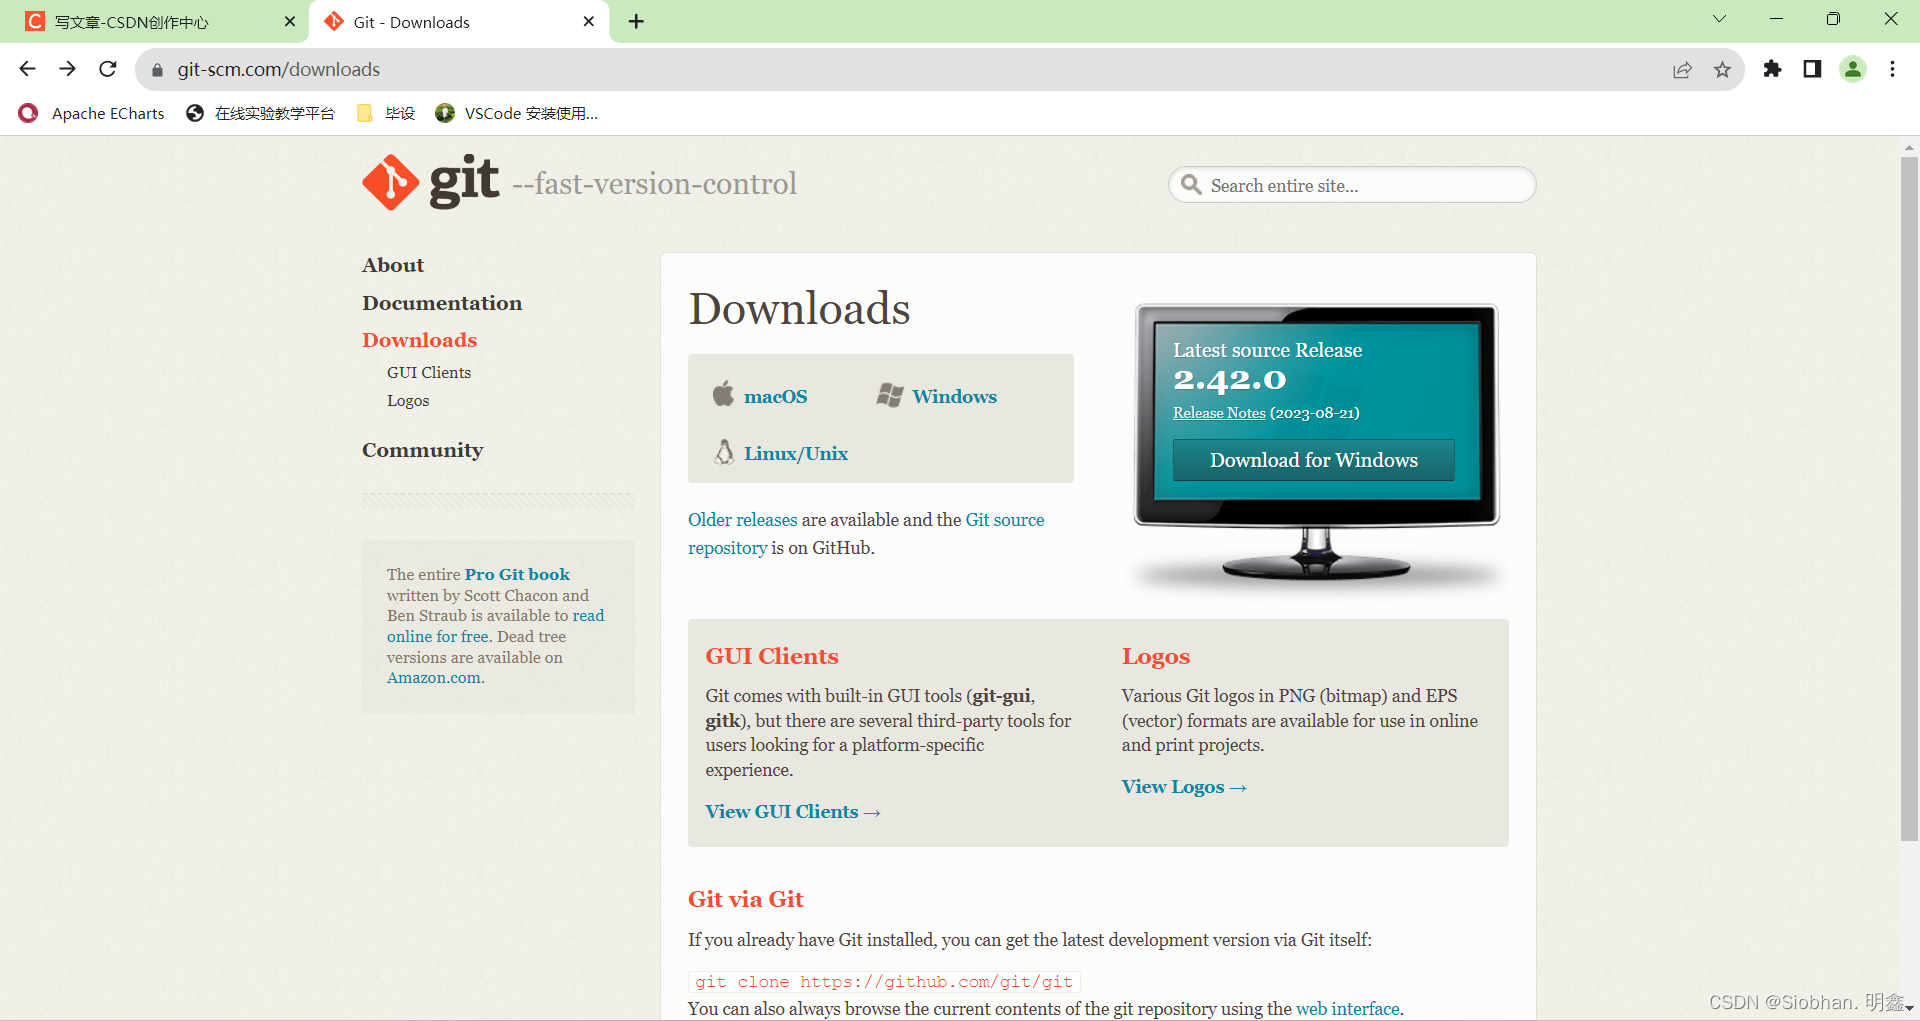The width and height of the screenshot is (1920, 1021).
Task: Open the extensions puzzle icon
Action: 1772,69
